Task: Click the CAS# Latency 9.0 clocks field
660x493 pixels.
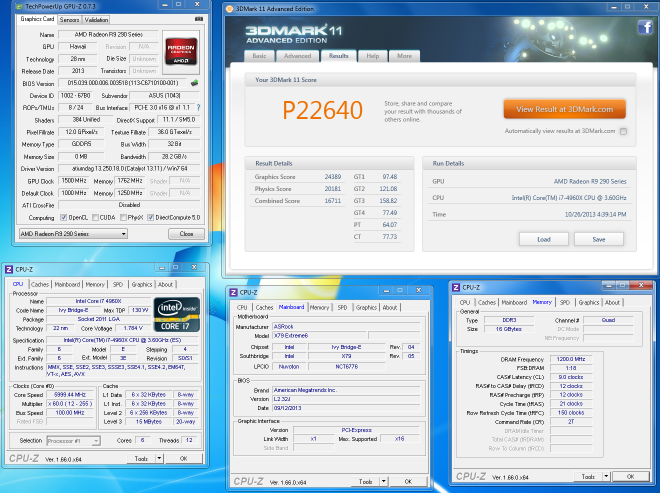Action: click(571, 377)
